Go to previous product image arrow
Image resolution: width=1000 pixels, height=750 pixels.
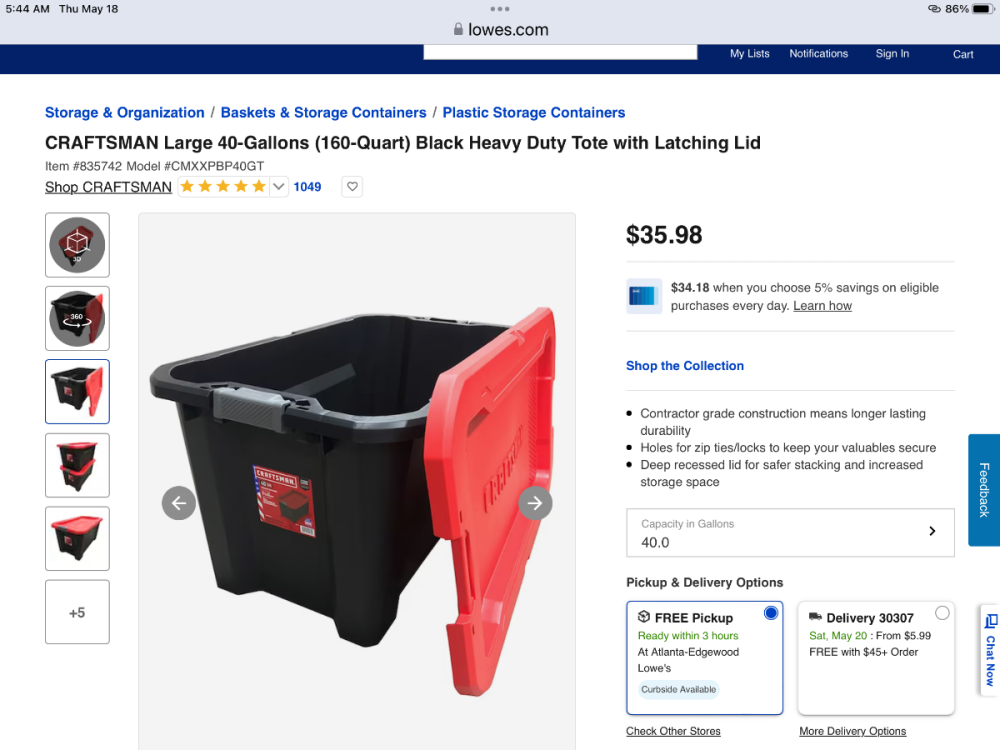179,503
